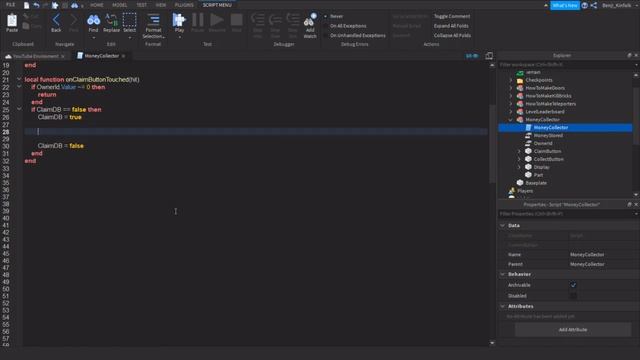
Task: Click Toggle Comment action
Action: click(x=452, y=16)
